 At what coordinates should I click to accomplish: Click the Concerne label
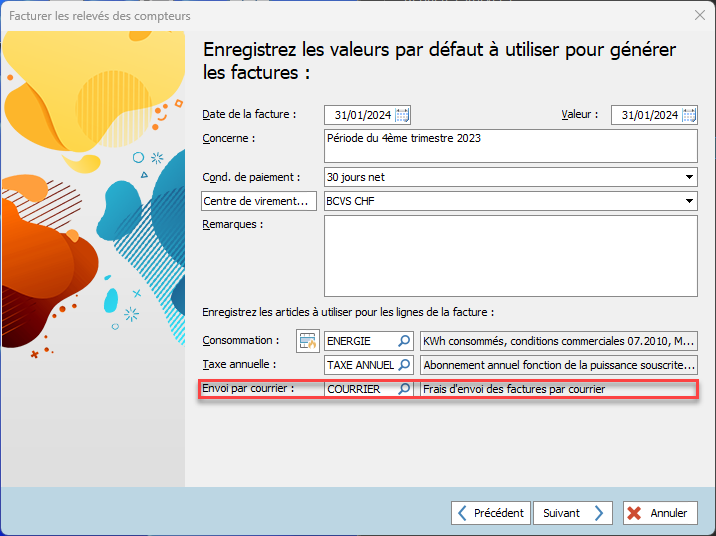(x=228, y=138)
